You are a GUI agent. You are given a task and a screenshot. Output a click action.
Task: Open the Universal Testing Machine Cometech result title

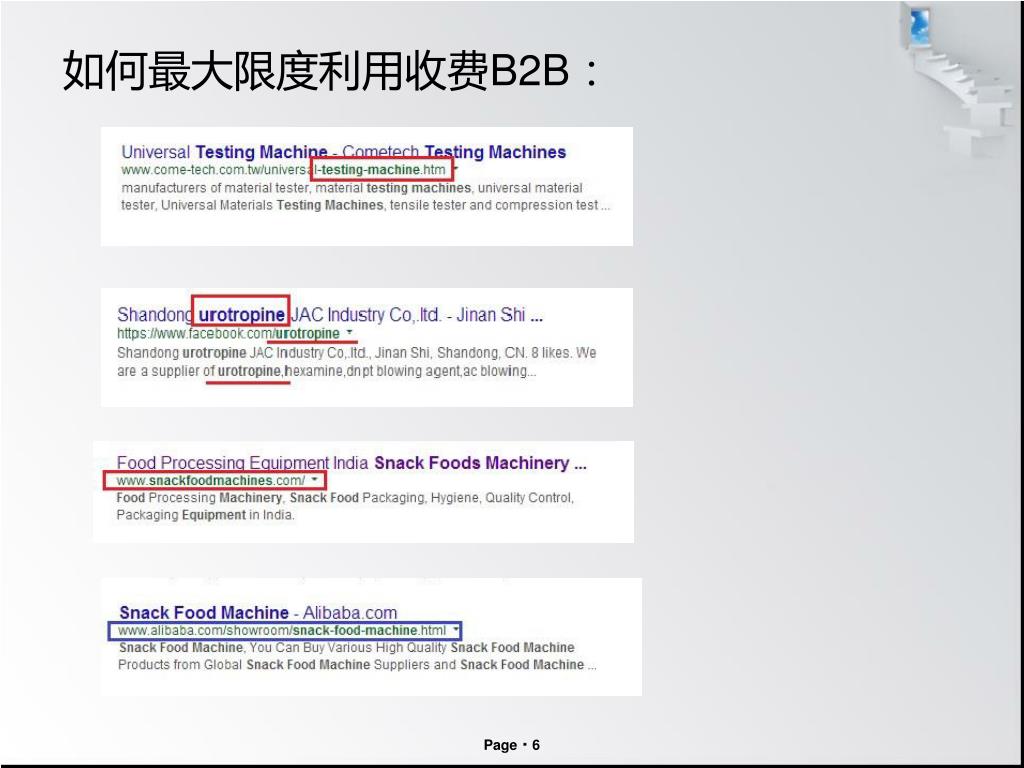point(344,152)
